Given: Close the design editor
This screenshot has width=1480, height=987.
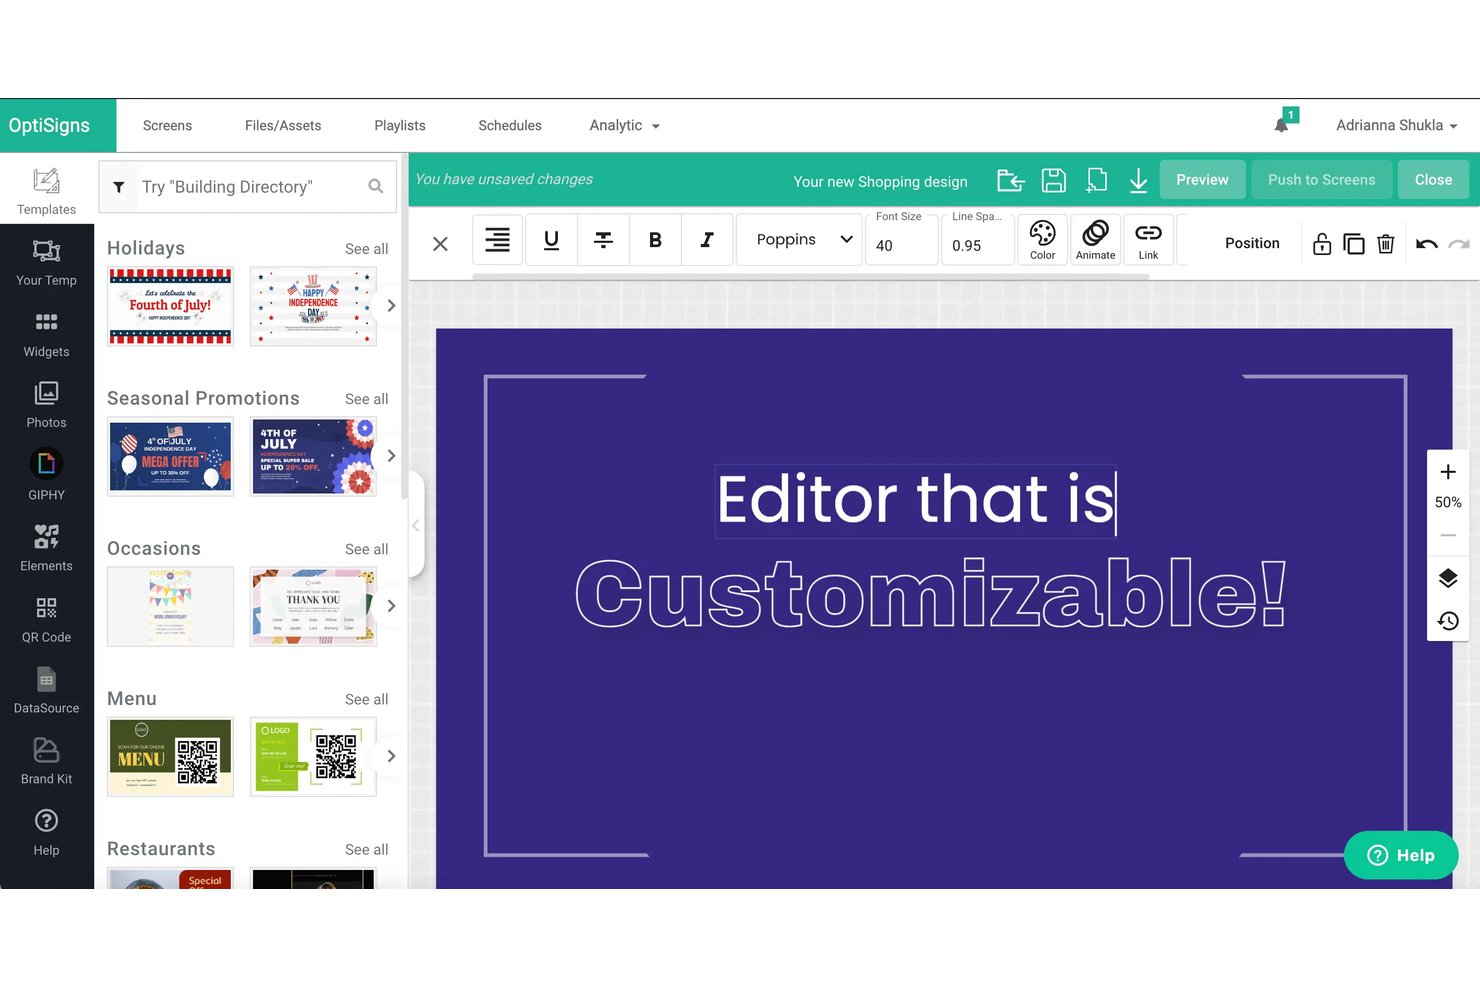Looking at the screenshot, I should click(x=1433, y=180).
